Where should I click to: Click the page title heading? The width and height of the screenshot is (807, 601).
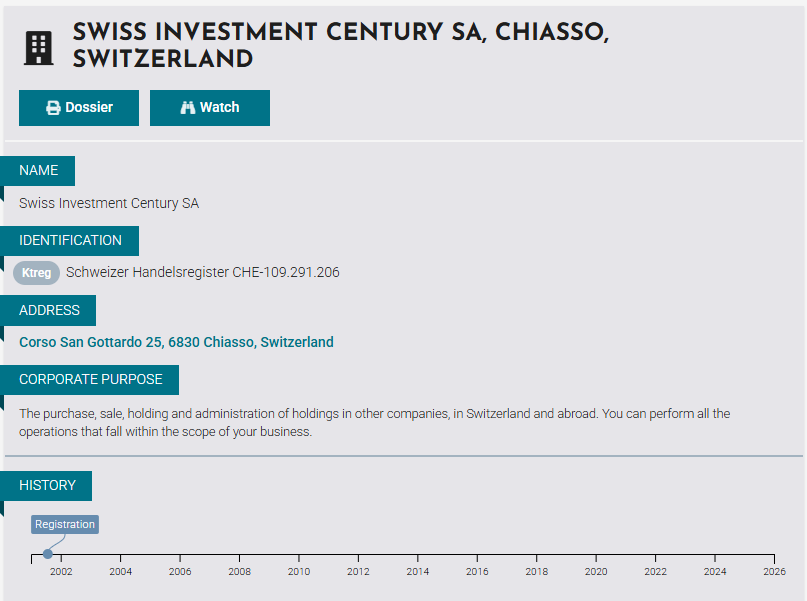coord(341,46)
